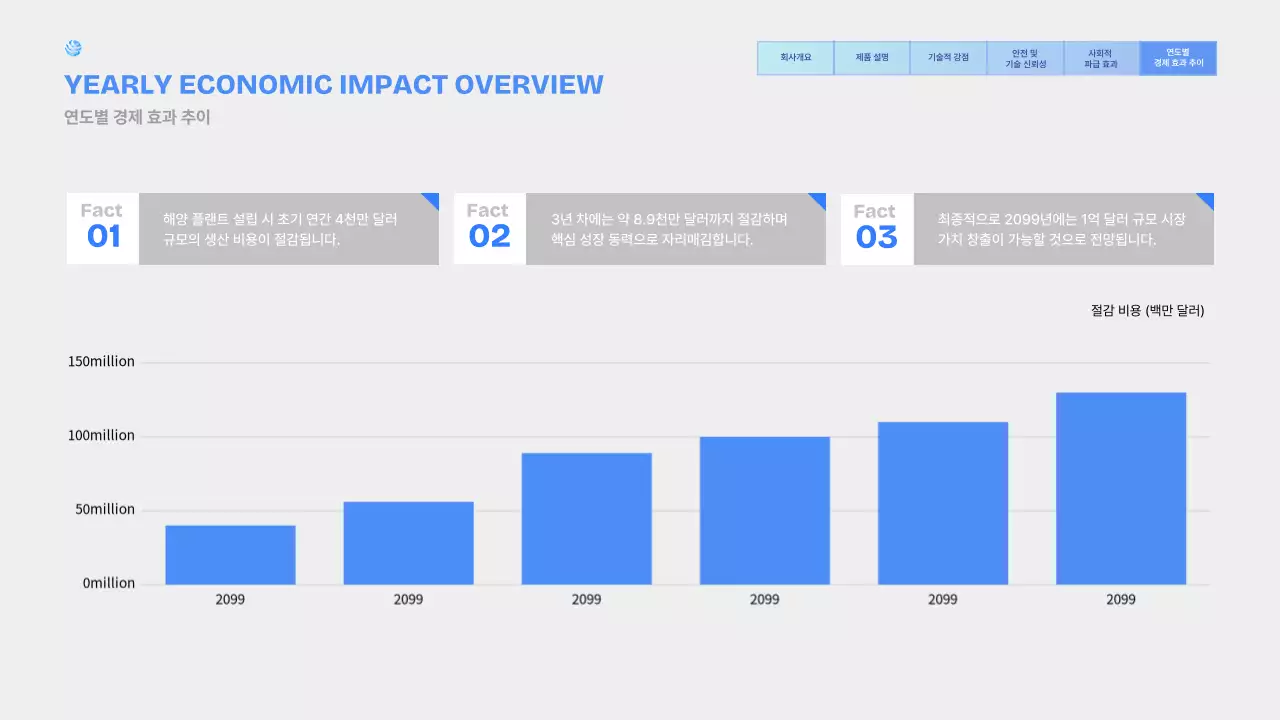The width and height of the screenshot is (1280, 720).
Task: Select the 절감 비용 (백만 달러) chart label
Action: pos(1147,311)
